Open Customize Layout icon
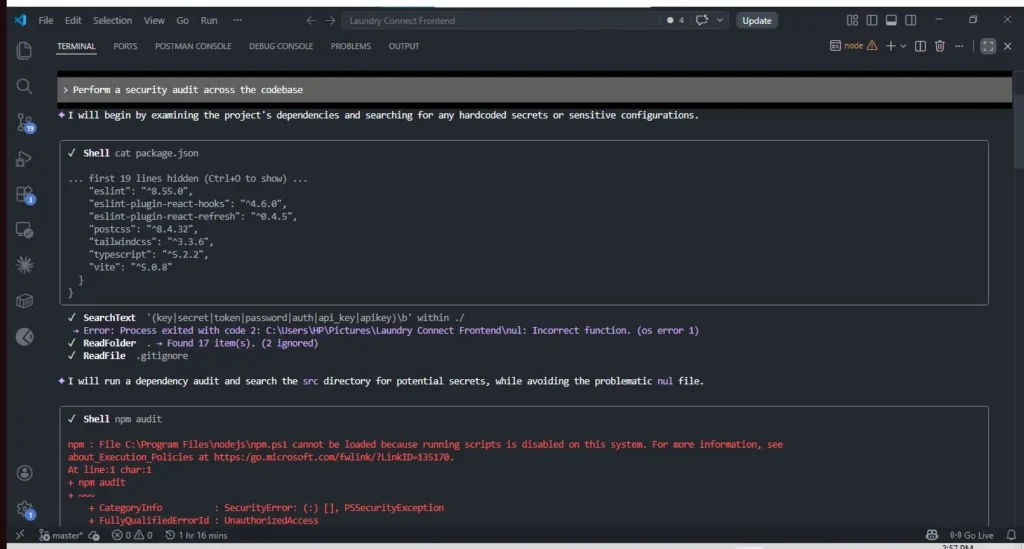The image size is (1024, 549). (852, 20)
